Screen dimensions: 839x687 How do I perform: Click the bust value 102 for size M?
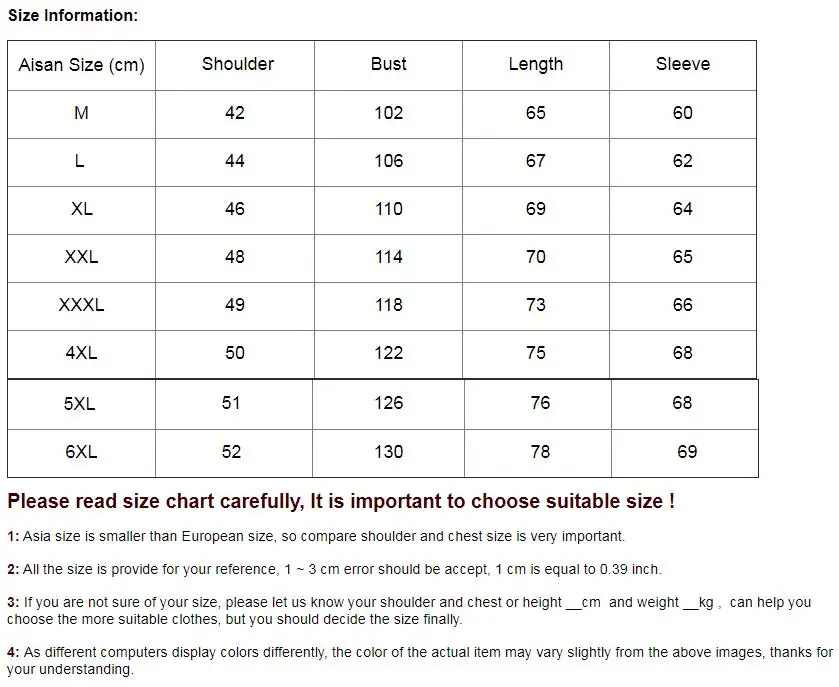[388, 113]
